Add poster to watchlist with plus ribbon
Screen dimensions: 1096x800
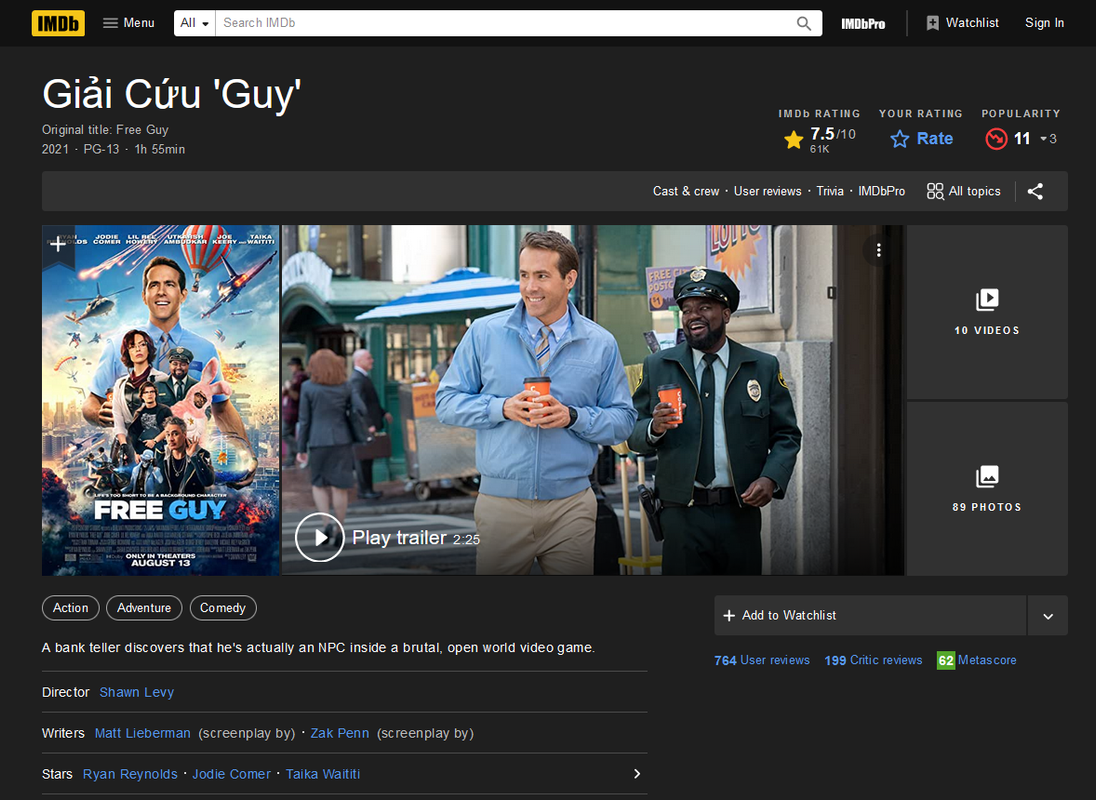(x=58, y=245)
